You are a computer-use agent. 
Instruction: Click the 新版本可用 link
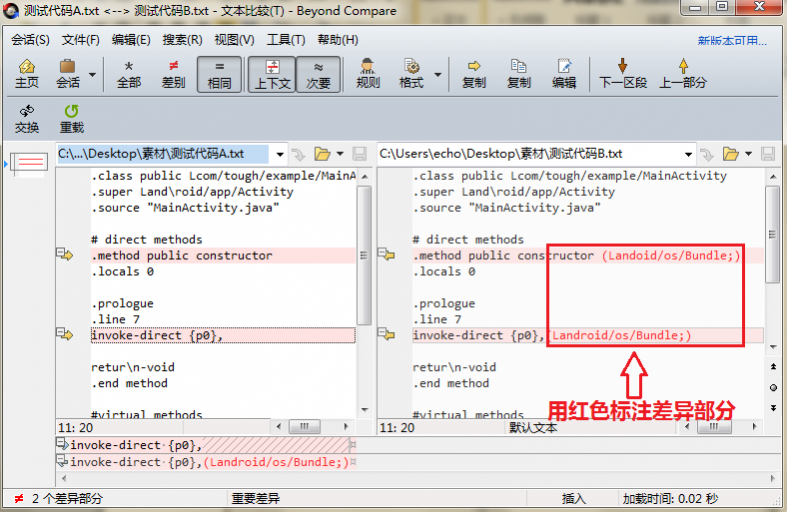(732, 41)
